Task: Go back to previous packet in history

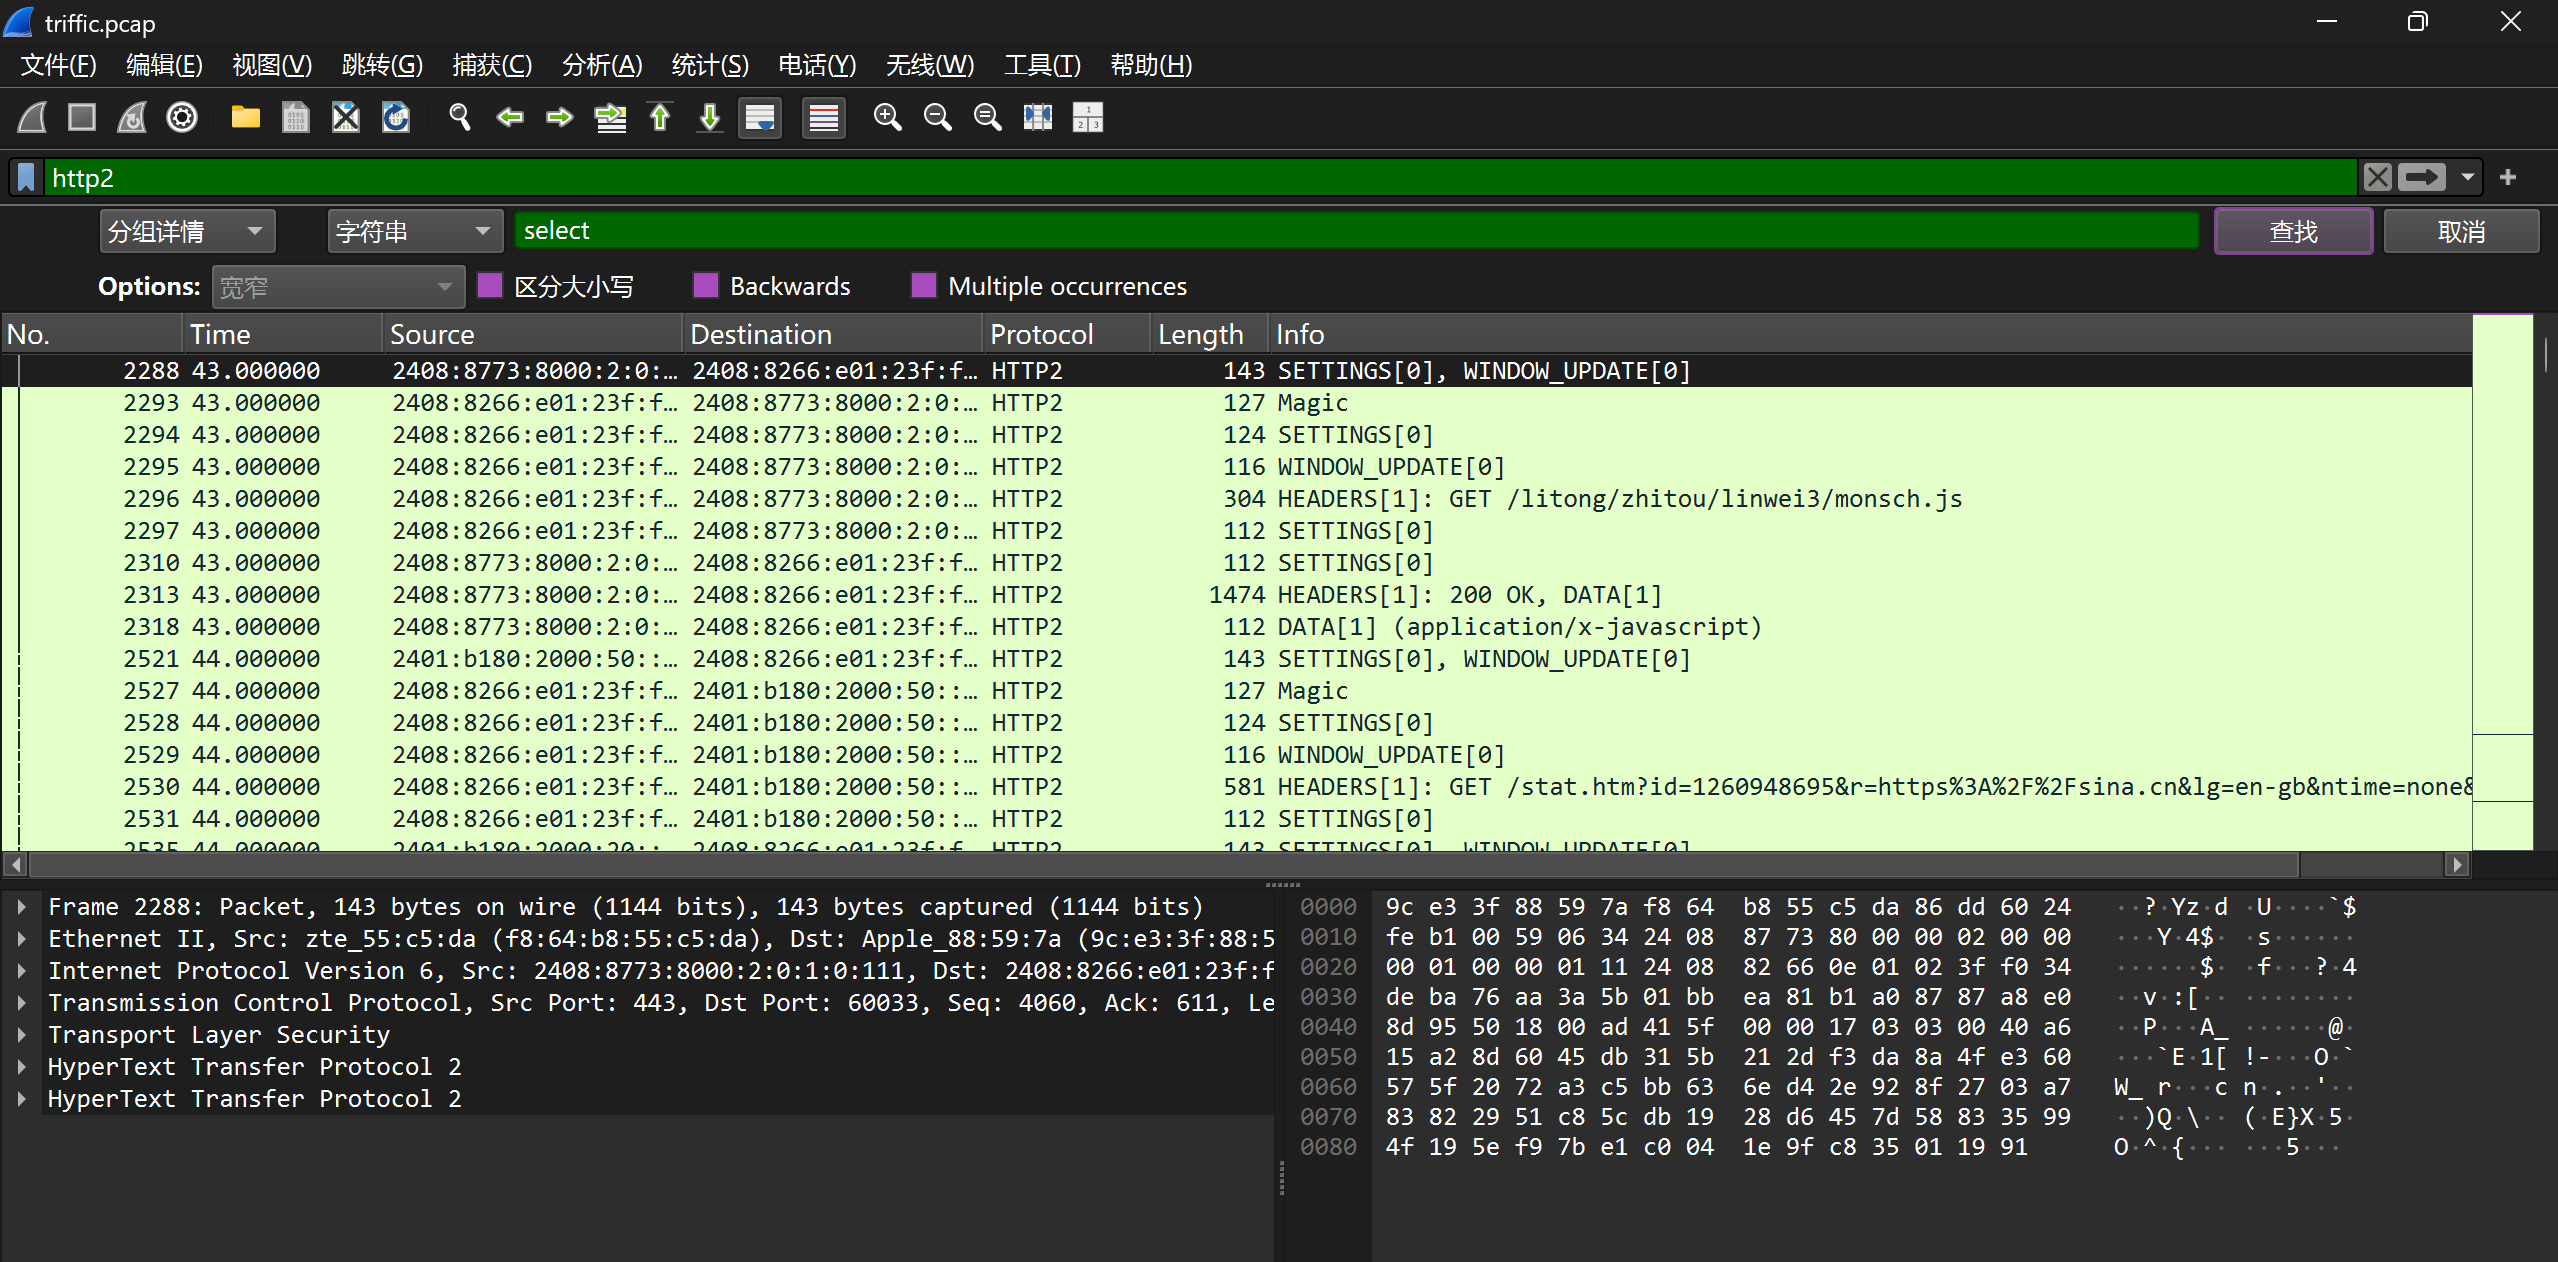Action: (510, 118)
